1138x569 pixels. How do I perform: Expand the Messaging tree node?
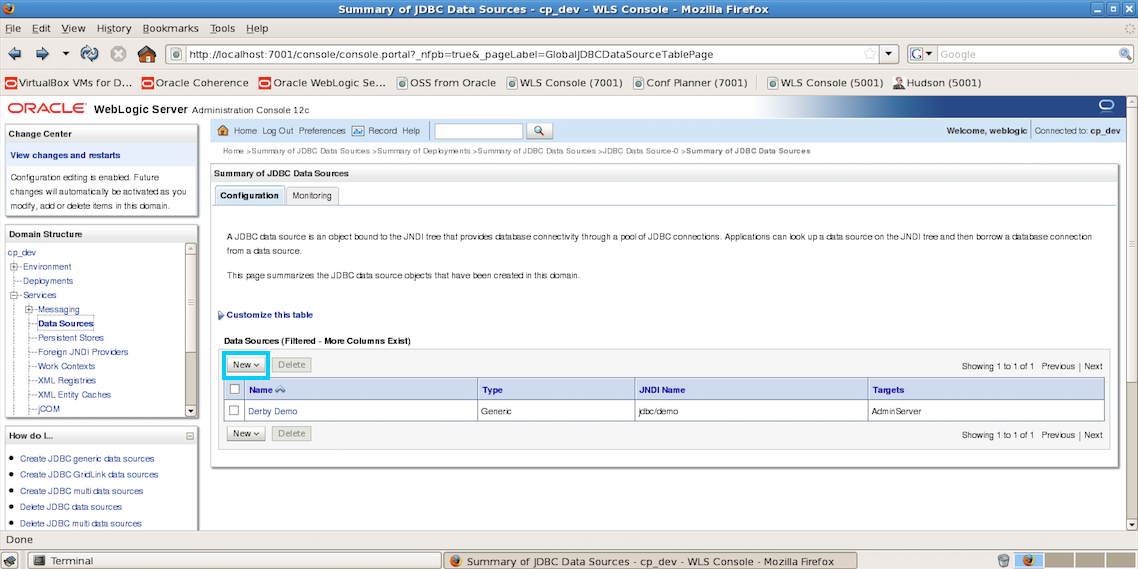coord(29,310)
